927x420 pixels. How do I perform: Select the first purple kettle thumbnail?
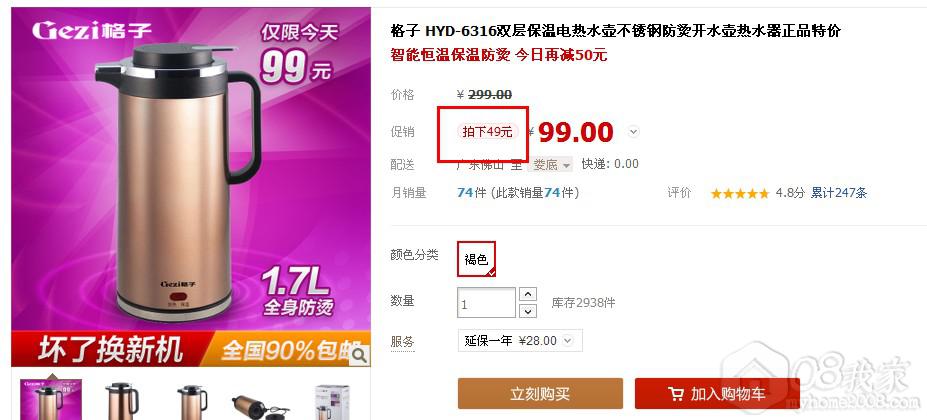point(51,399)
